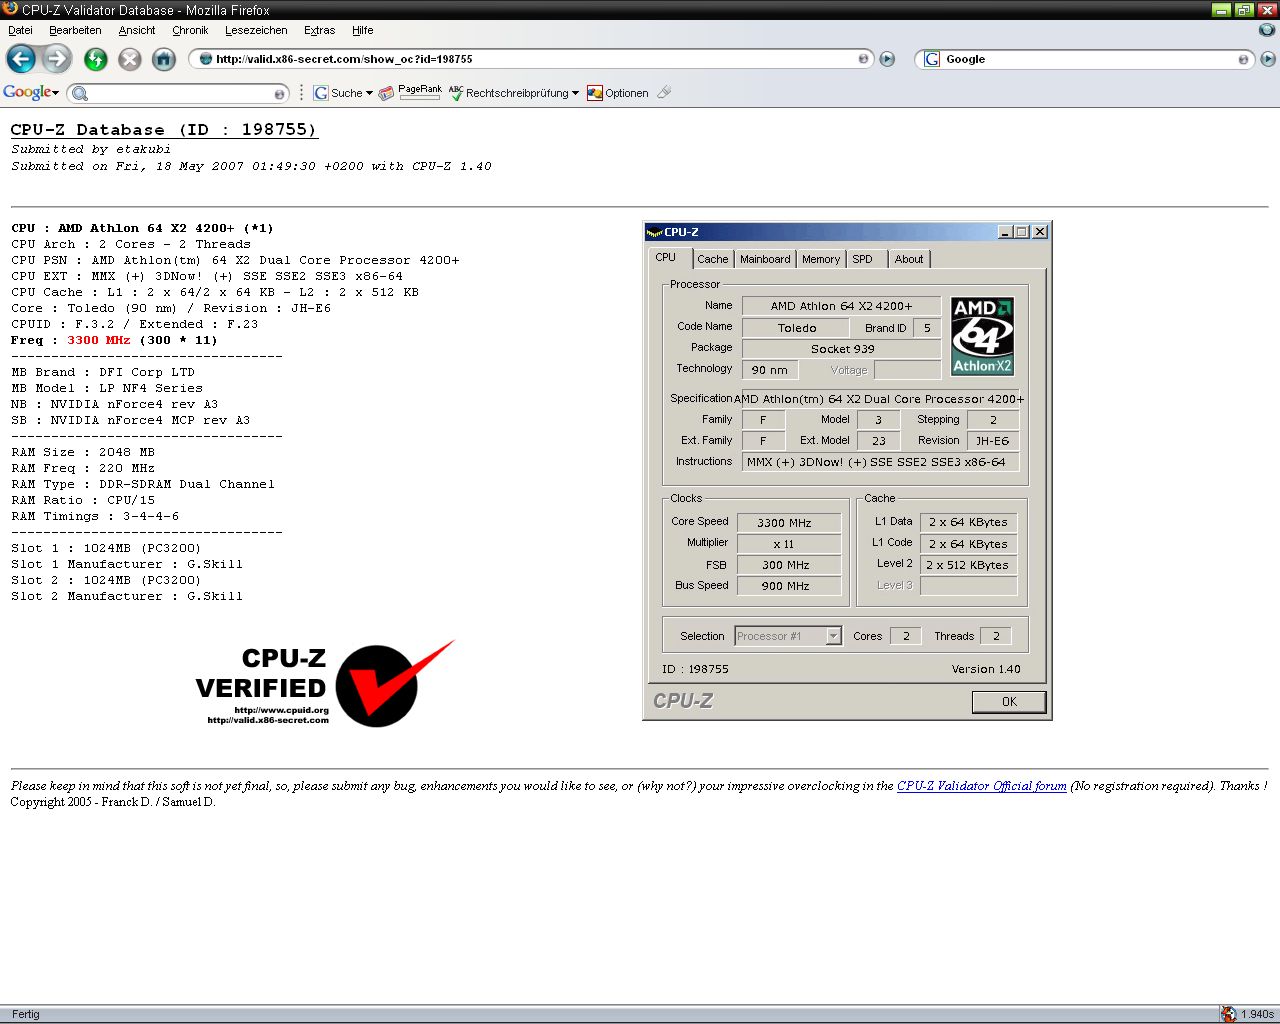Screen dimensions: 1280x1024
Task: Switch to the Cache tab in CPU-Z
Action: coord(712,259)
